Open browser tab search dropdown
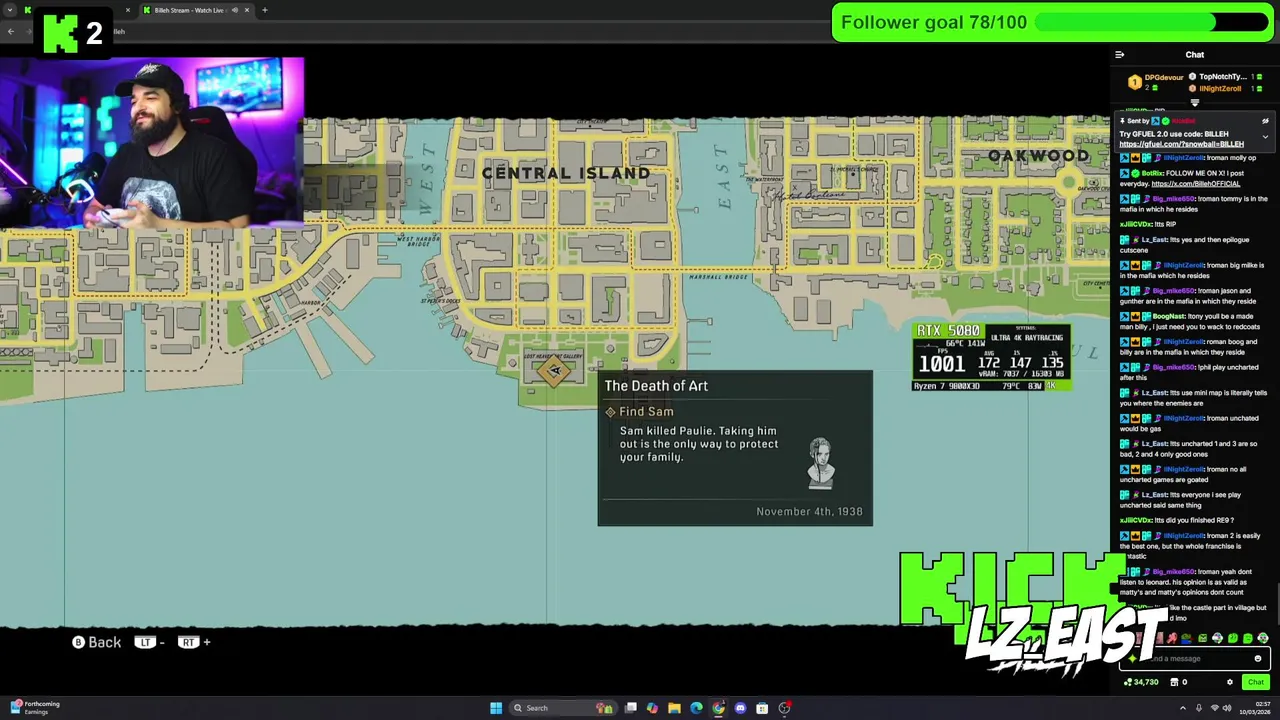 click(10, 10)
